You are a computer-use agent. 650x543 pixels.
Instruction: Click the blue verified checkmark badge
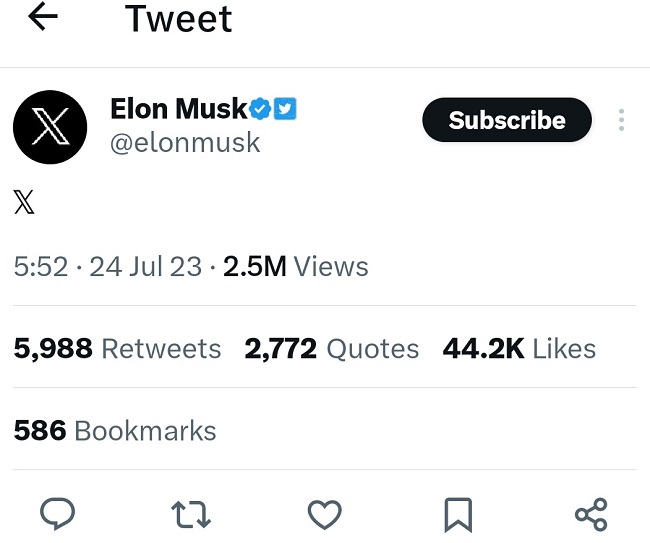260,108
